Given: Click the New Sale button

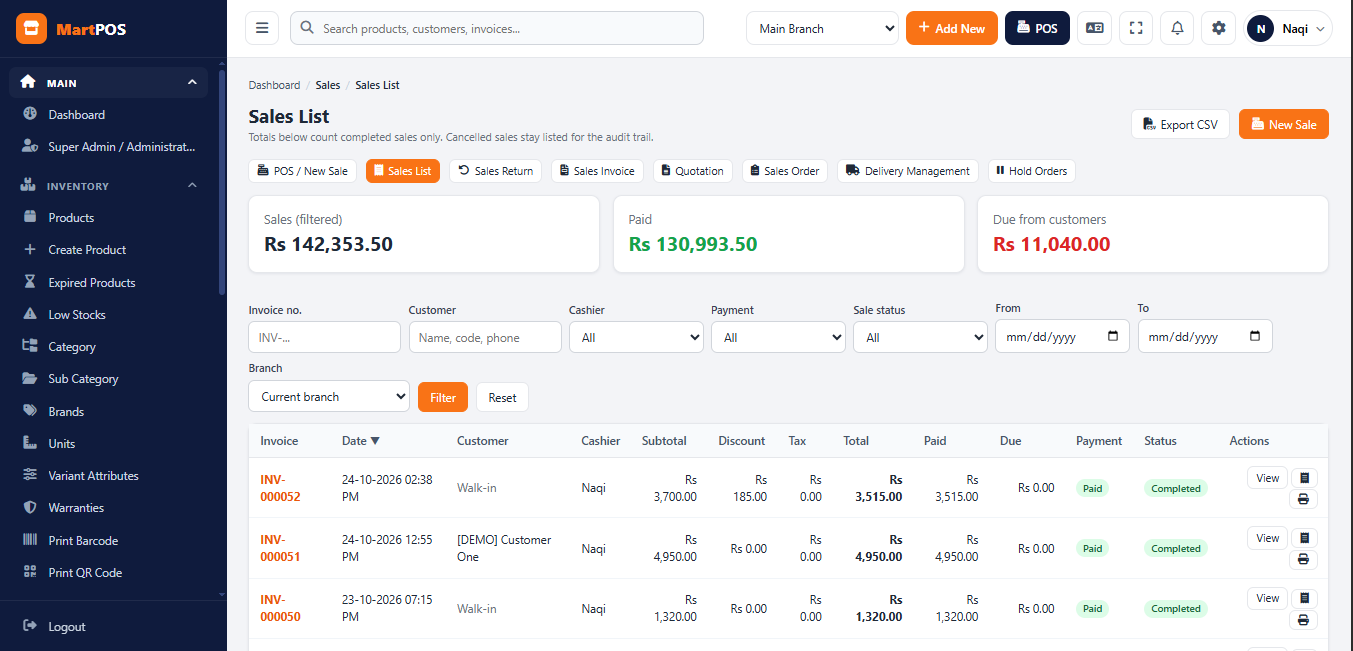Looking at the screenshot, I should pos(1283,124).
